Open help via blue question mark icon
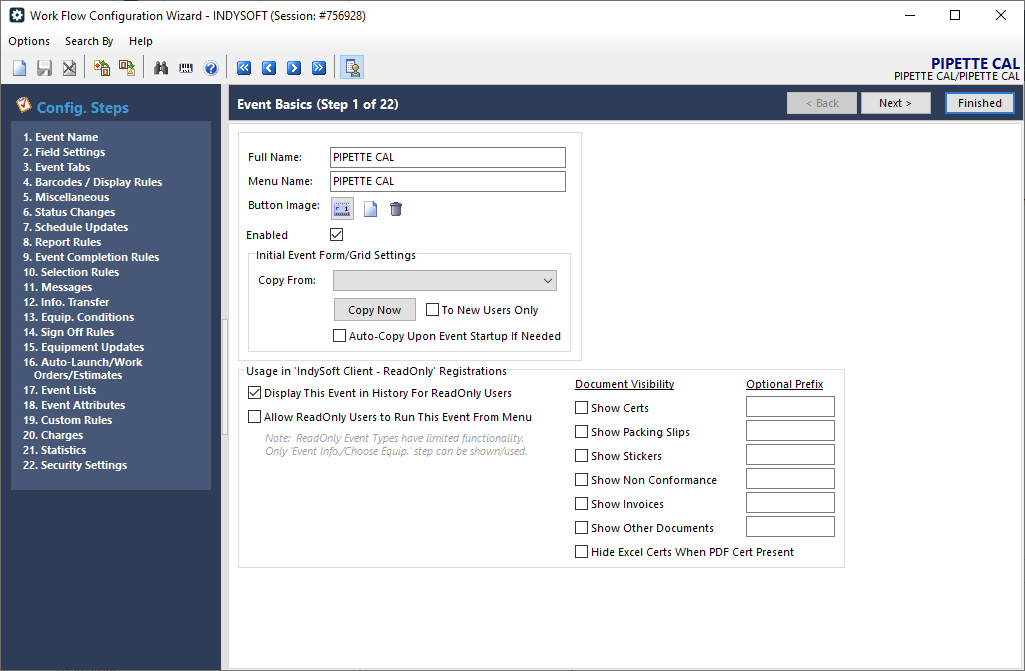The width and height of the screenshot is (1025, 671). [211, 68]
